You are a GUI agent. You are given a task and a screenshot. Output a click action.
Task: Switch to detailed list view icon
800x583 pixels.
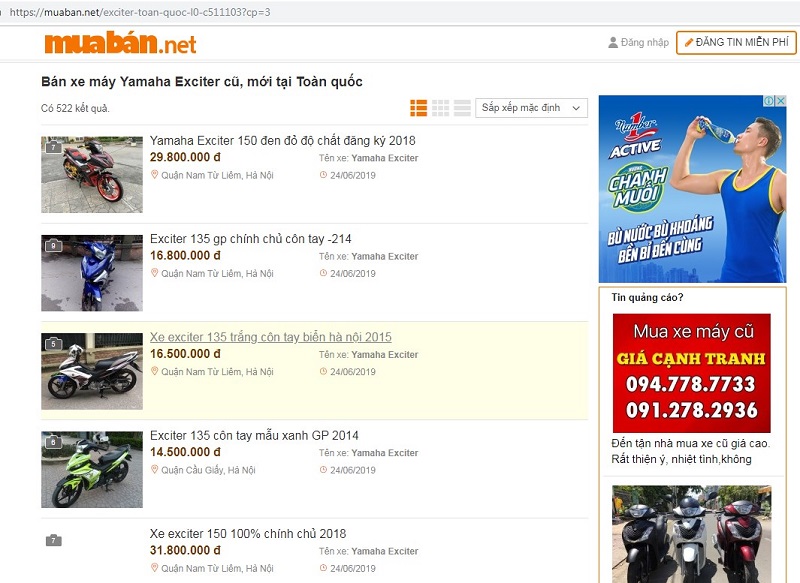[x=419, y=108]
